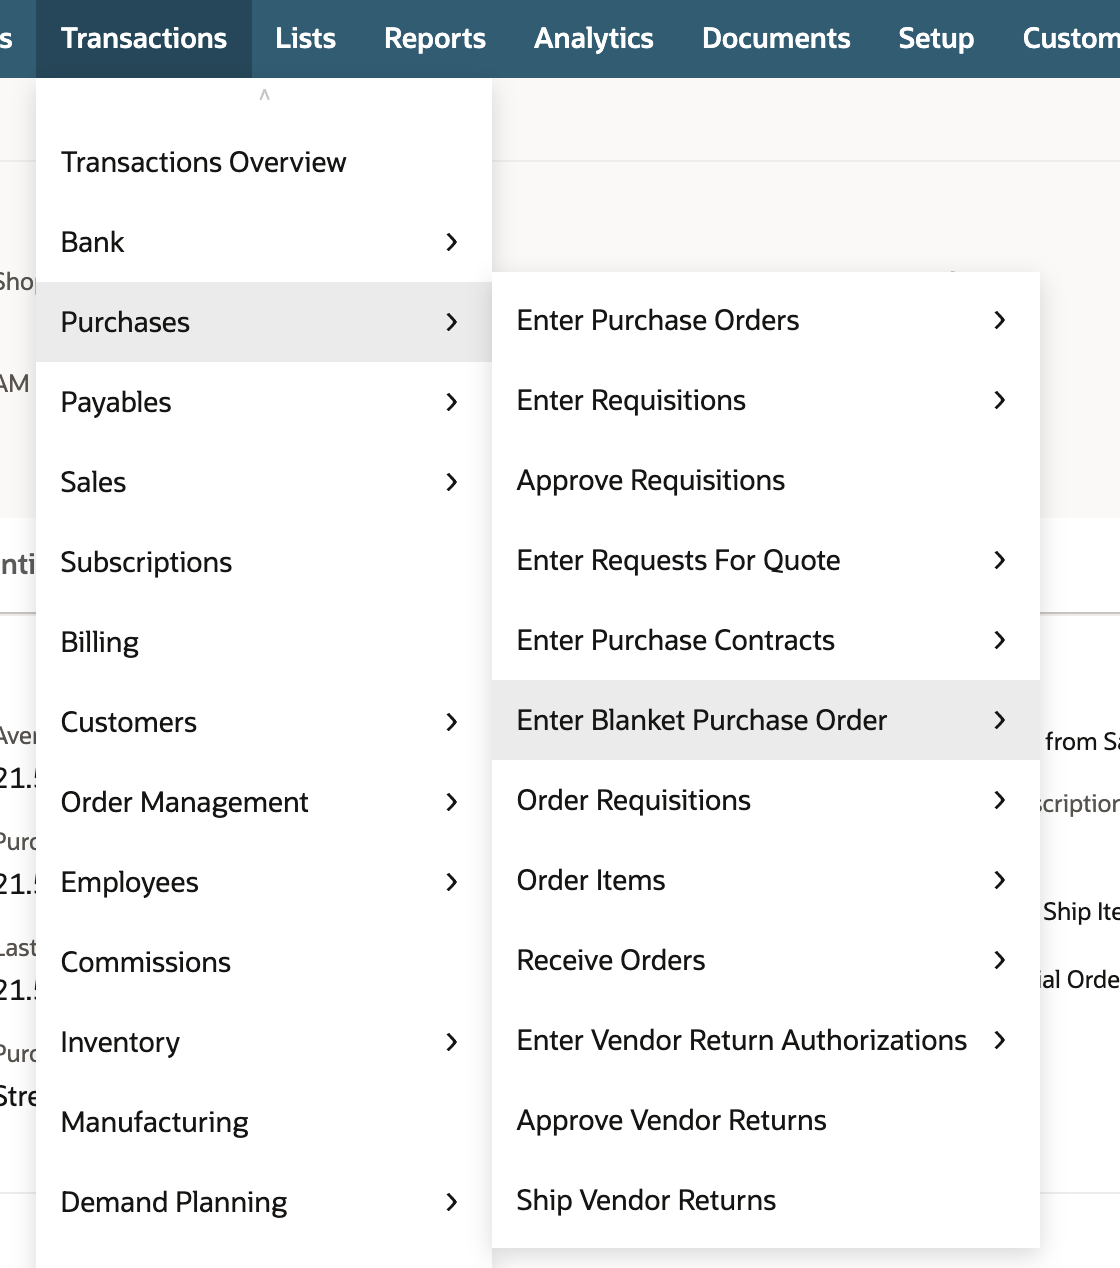Expand the Employees submenu arrow

pyautogui.click(x=452, y=882)
